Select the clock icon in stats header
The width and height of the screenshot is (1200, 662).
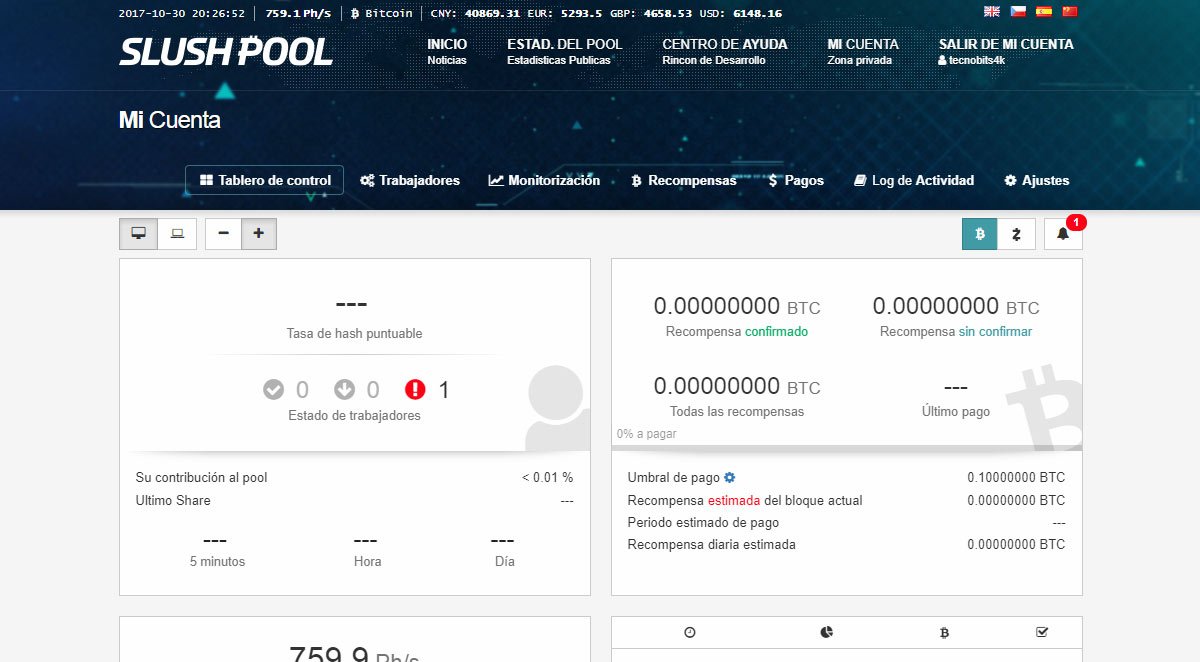pos(689,631)
